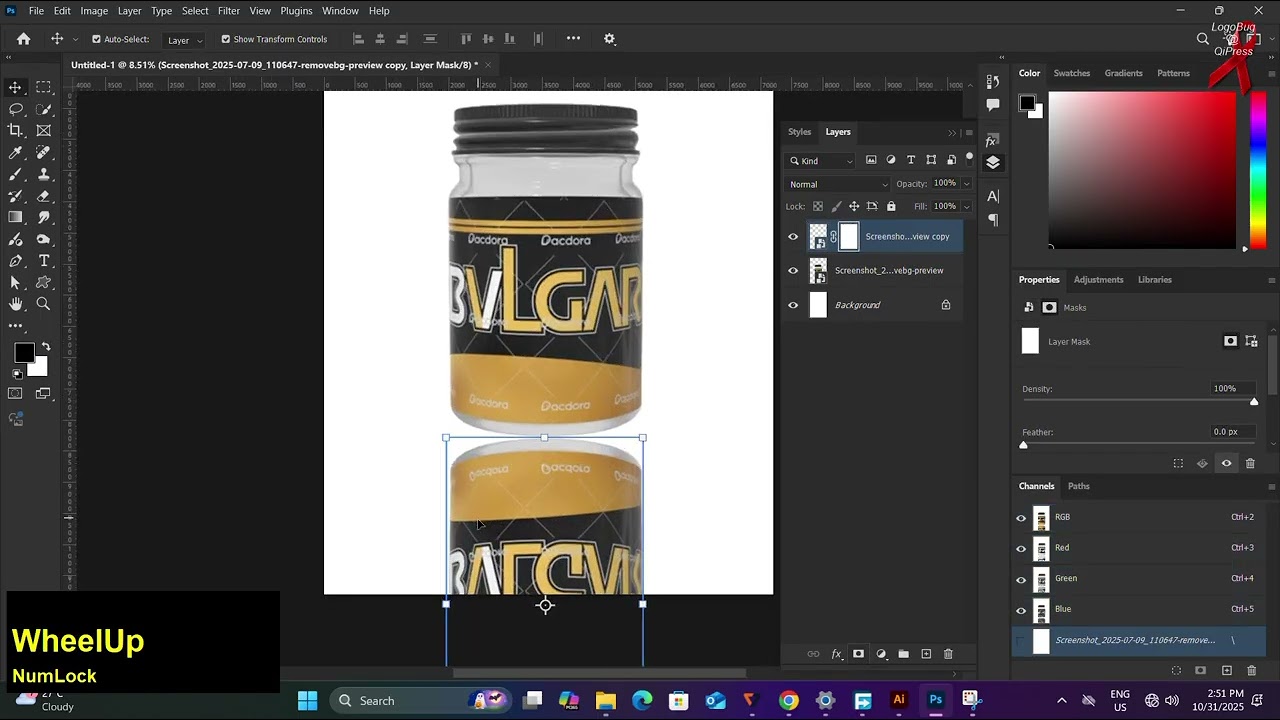
Task: Click Add layer mask icon in Layers panel
Action: pyautogui.click(x=858, y=654)
